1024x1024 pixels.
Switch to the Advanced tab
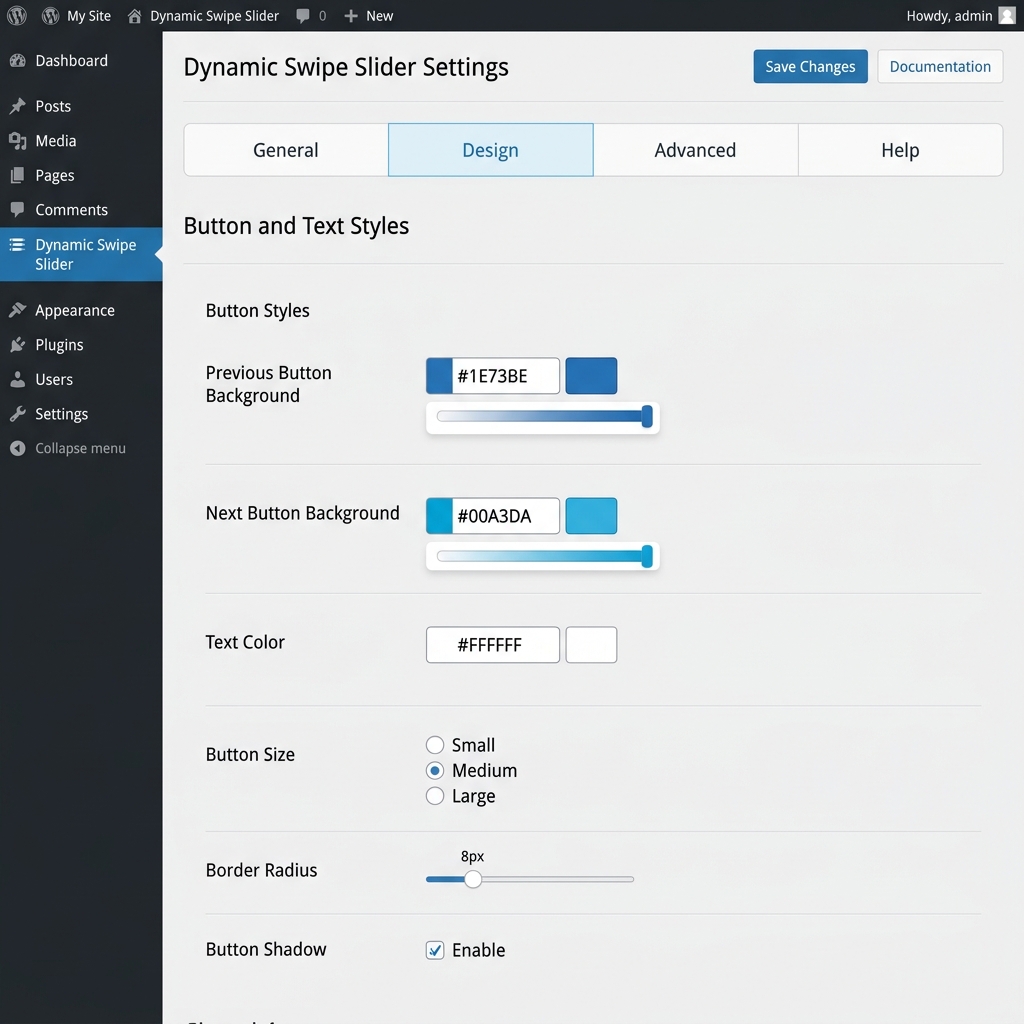point(696,150)
